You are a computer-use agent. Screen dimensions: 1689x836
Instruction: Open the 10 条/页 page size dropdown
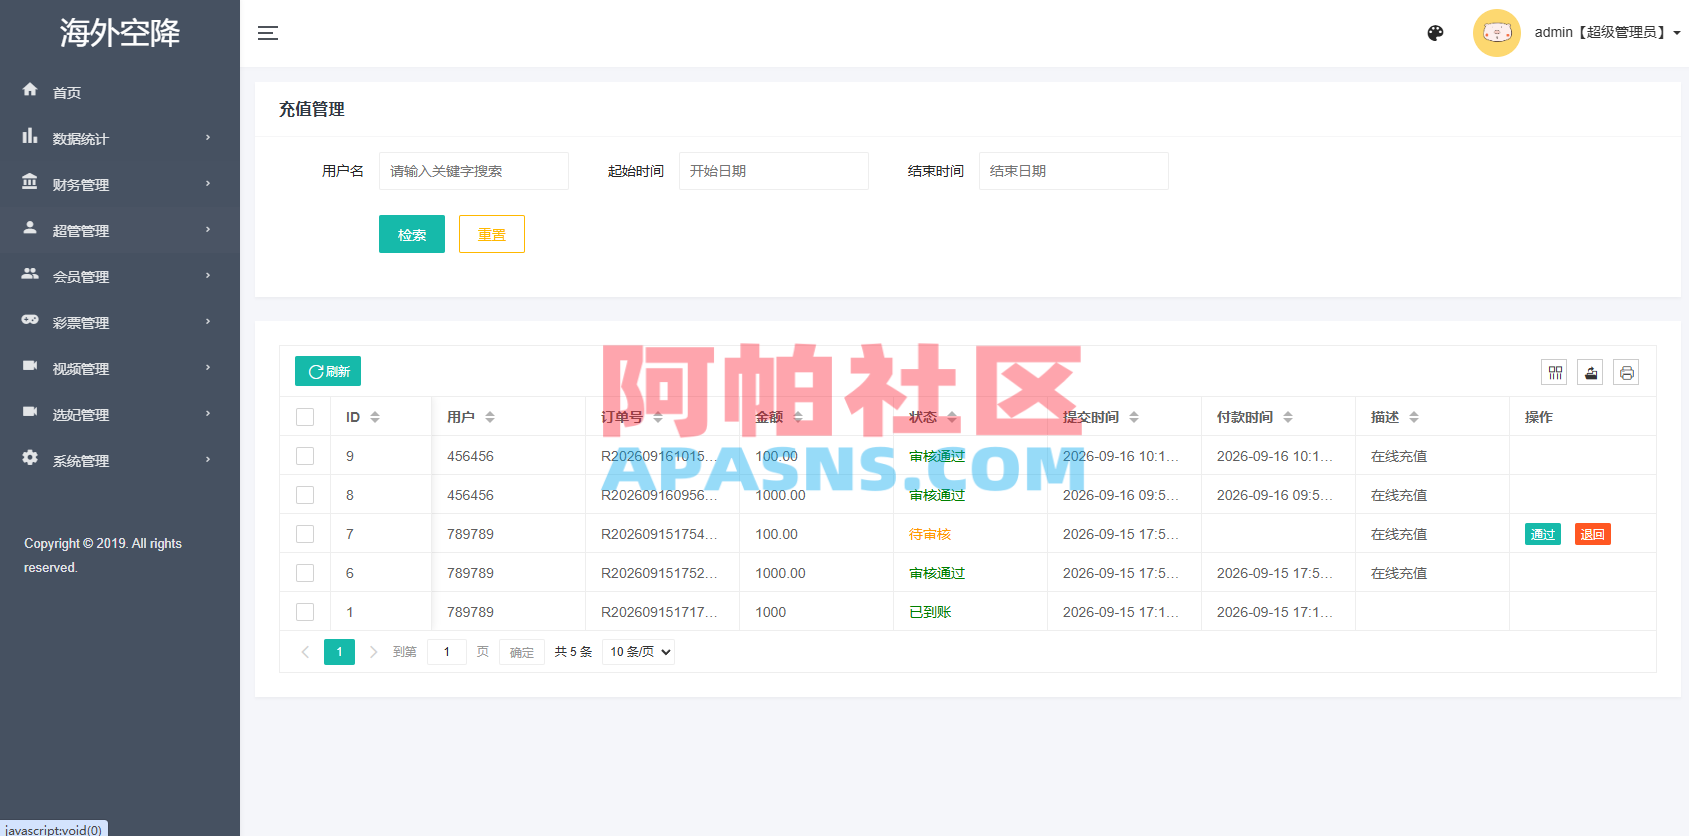[x=639, y=652]
